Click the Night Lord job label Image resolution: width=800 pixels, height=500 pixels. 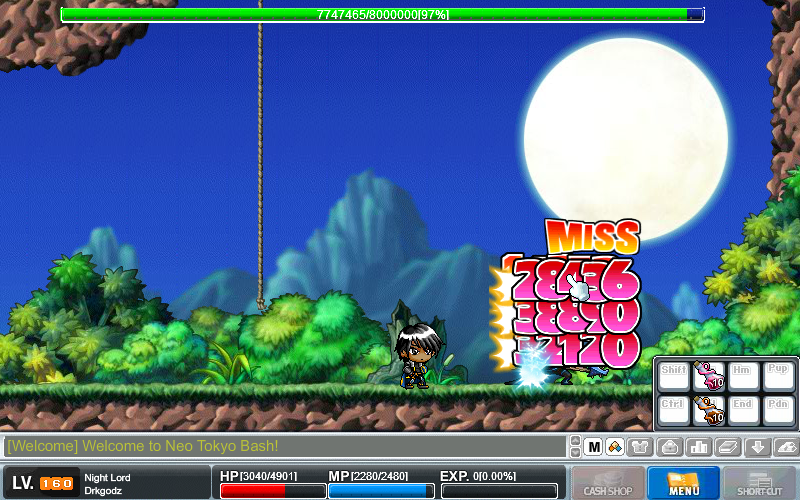pos(107,478)
